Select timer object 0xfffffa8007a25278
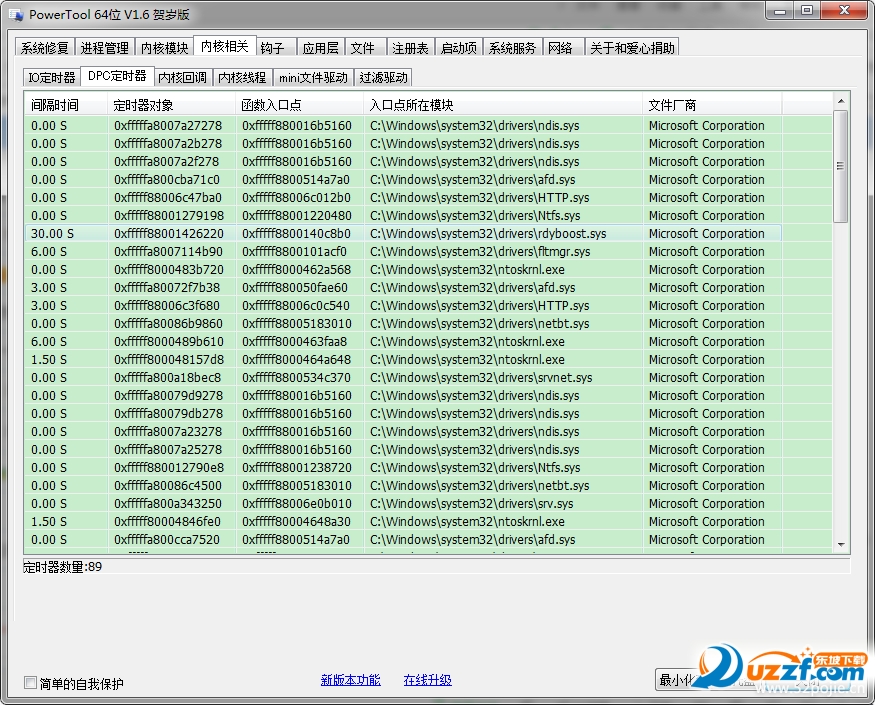This screenshot has height=705, width=875. tap(168, 449)
